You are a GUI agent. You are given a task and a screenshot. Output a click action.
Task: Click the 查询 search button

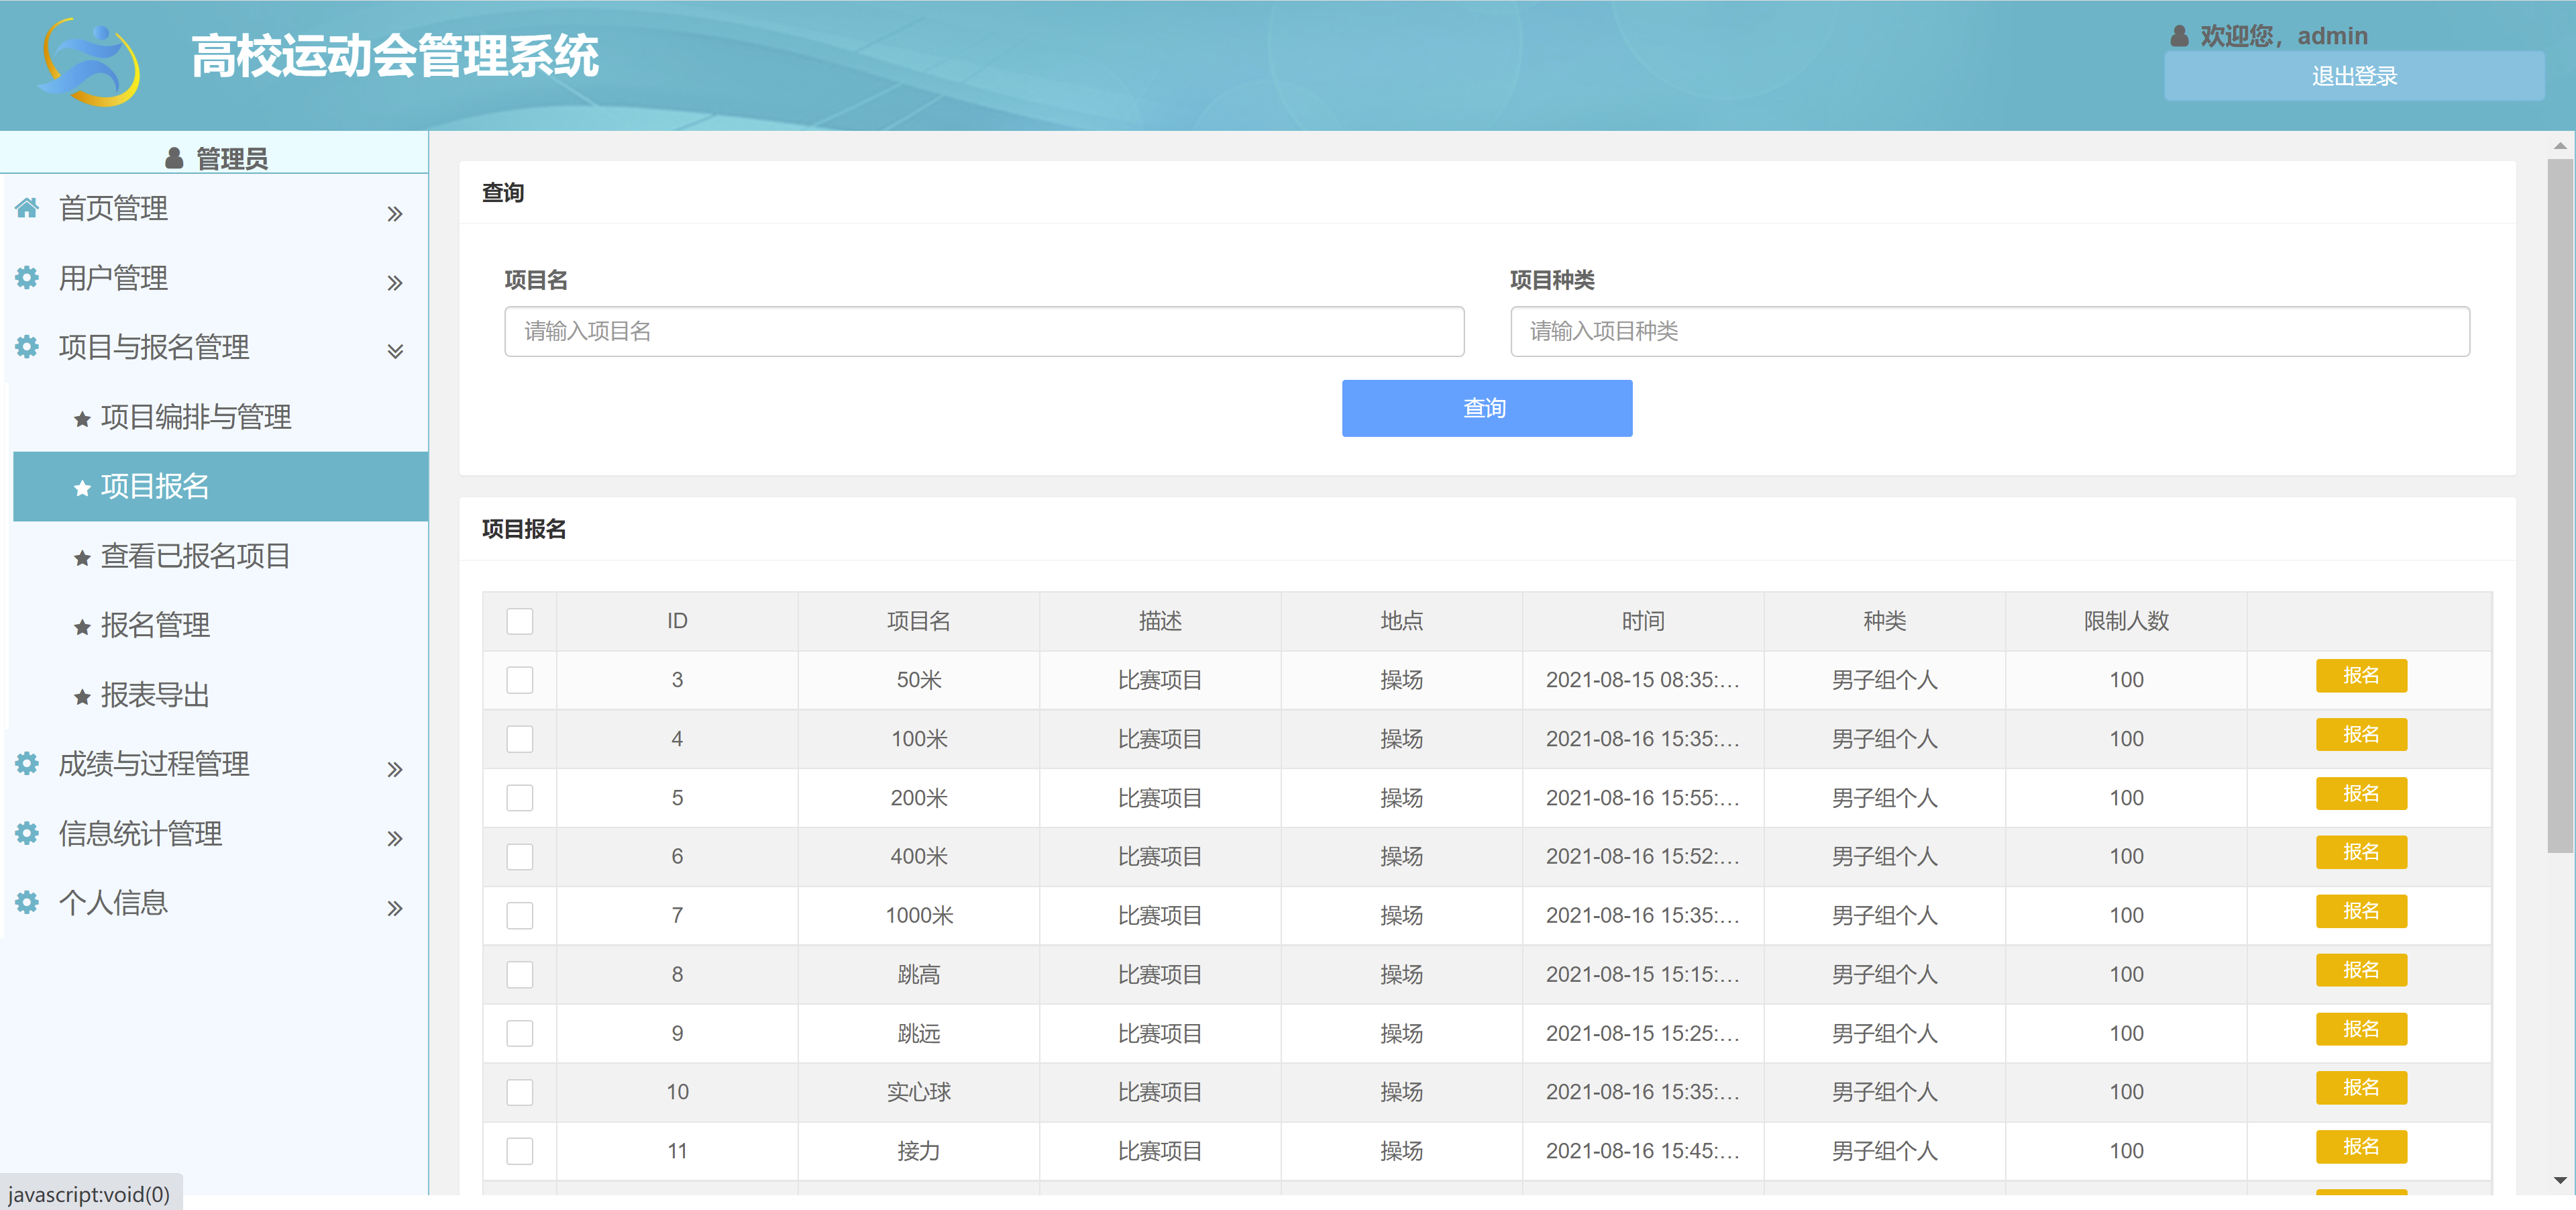click(1486, 408)
